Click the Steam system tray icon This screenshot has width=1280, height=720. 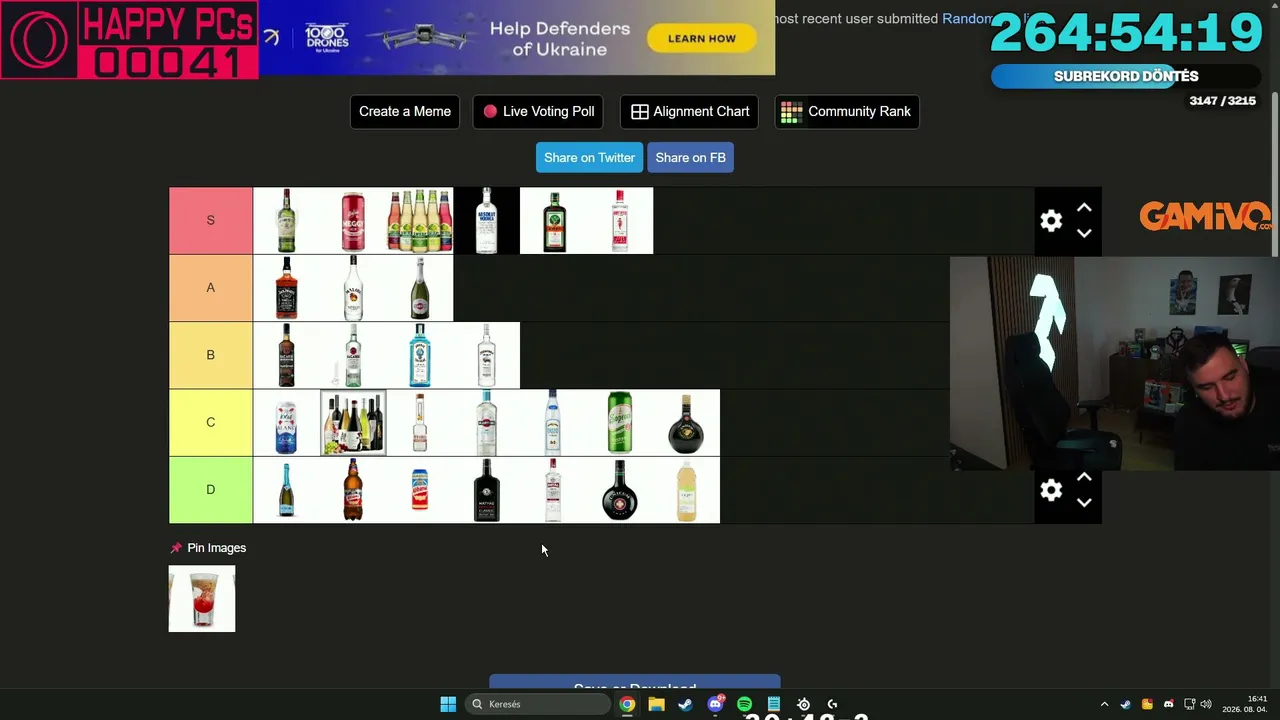1126,704
